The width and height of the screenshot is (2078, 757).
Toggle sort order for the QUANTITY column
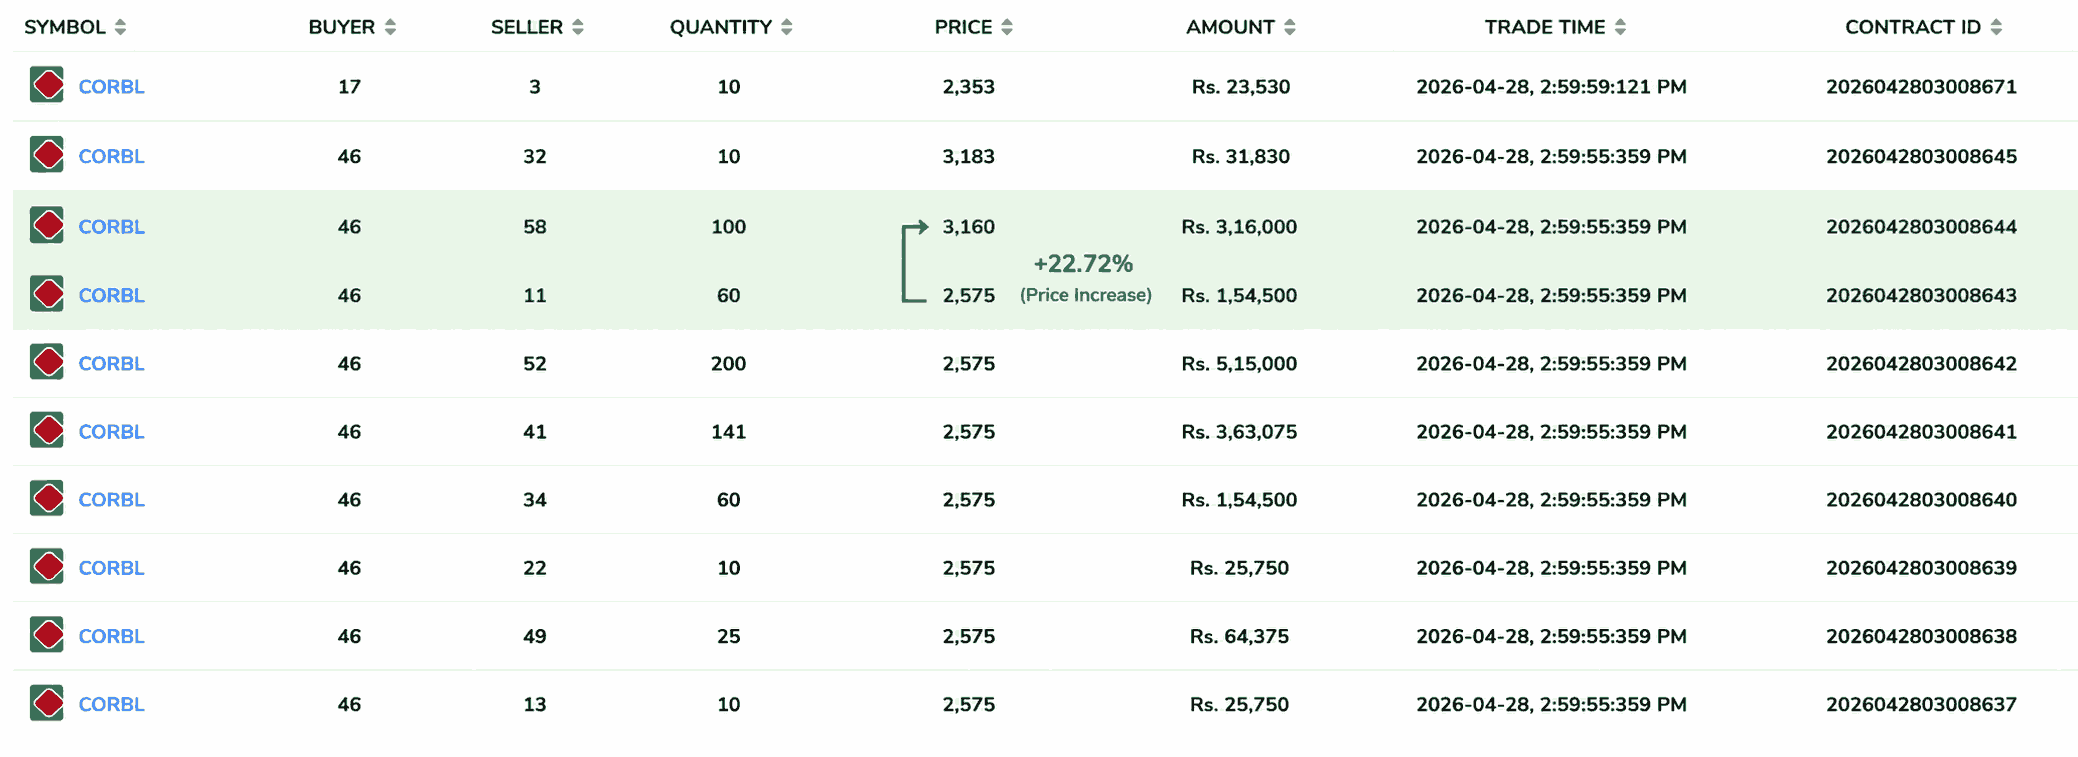pyautogui.click(x=788, y=27)
